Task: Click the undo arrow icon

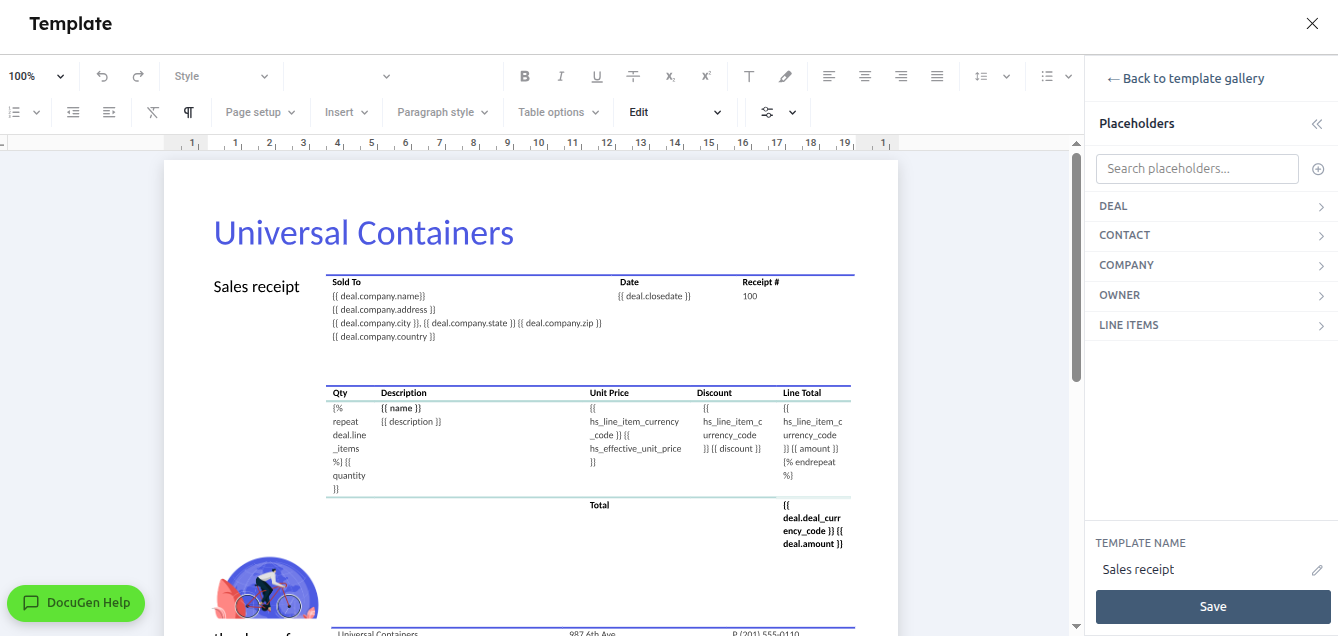Action: point(102,76)
